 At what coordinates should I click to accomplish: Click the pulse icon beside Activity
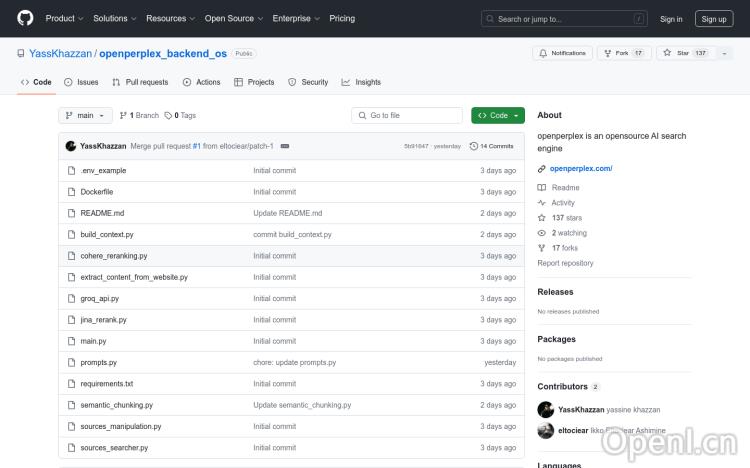click(541, 203)
